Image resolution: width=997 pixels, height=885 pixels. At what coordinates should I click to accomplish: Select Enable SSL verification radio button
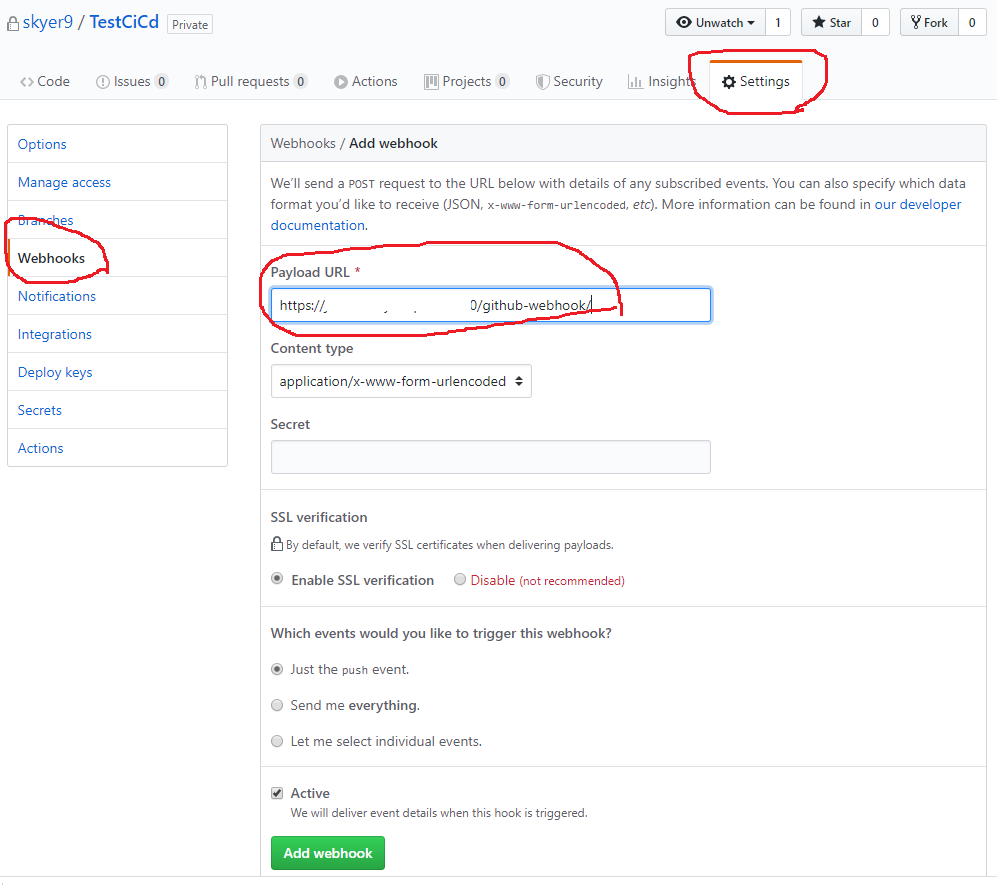[x=277, y=579]
